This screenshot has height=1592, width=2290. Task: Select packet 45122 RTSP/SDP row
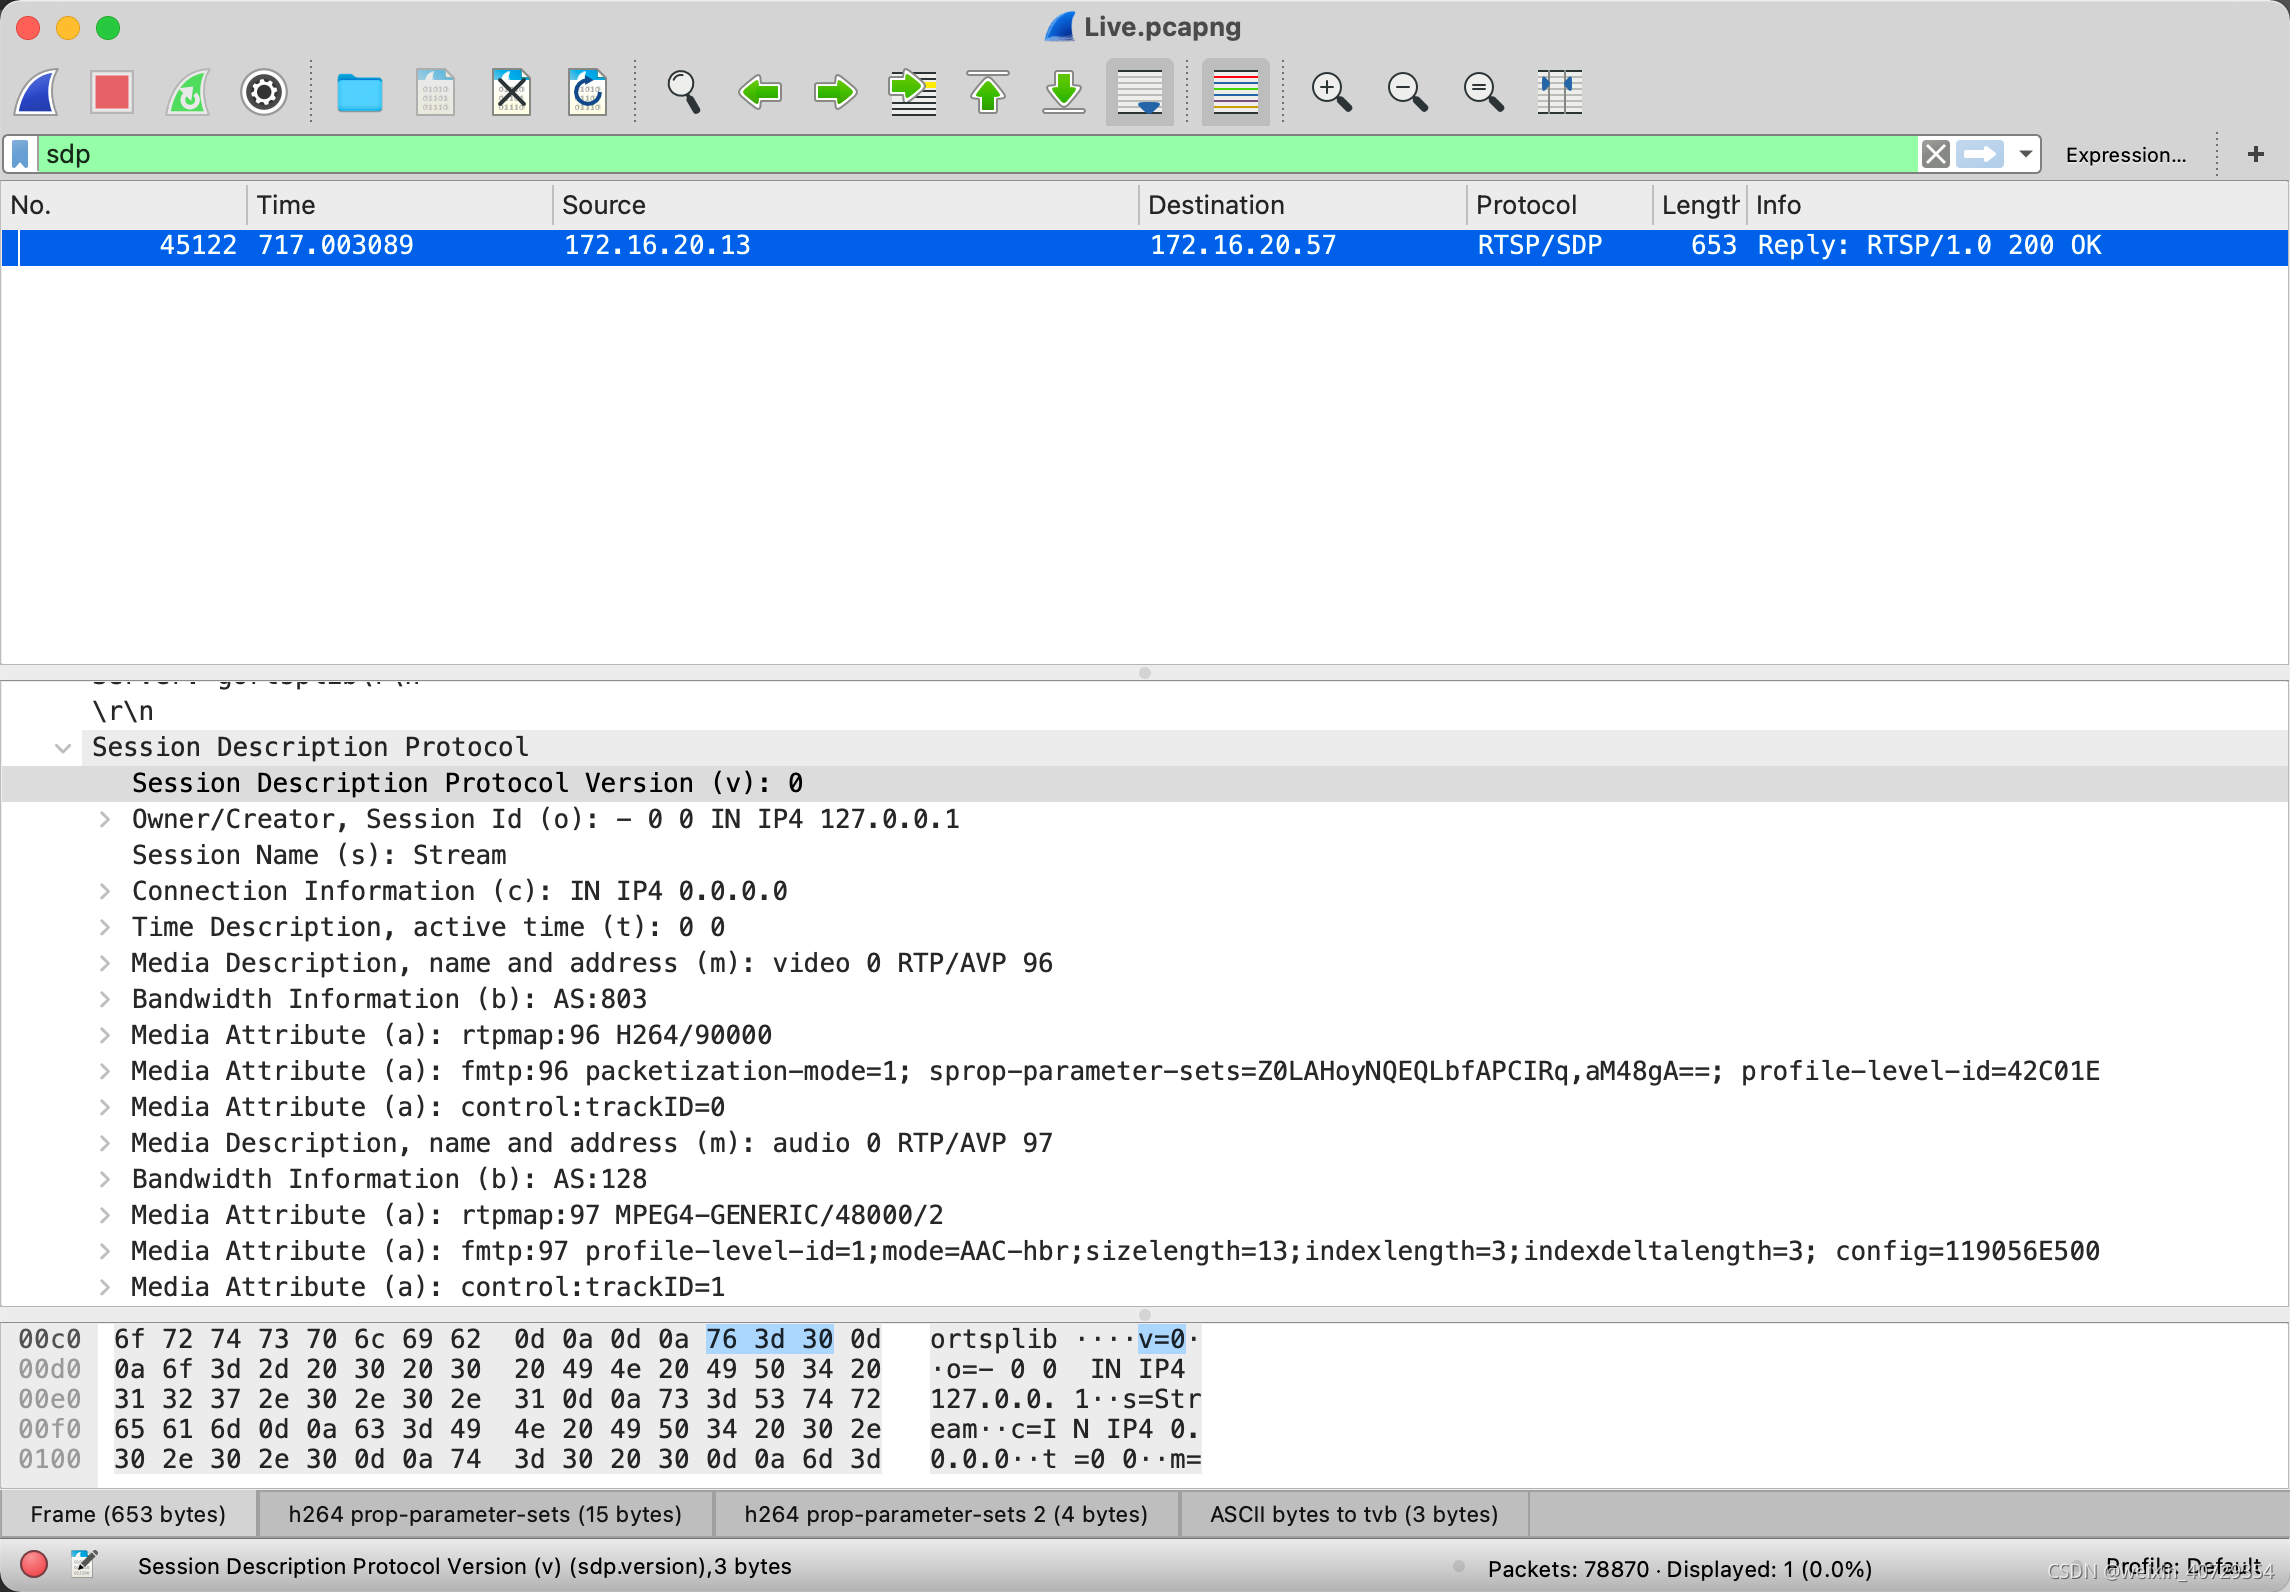pyautogui.click(x=1144, y=247)
